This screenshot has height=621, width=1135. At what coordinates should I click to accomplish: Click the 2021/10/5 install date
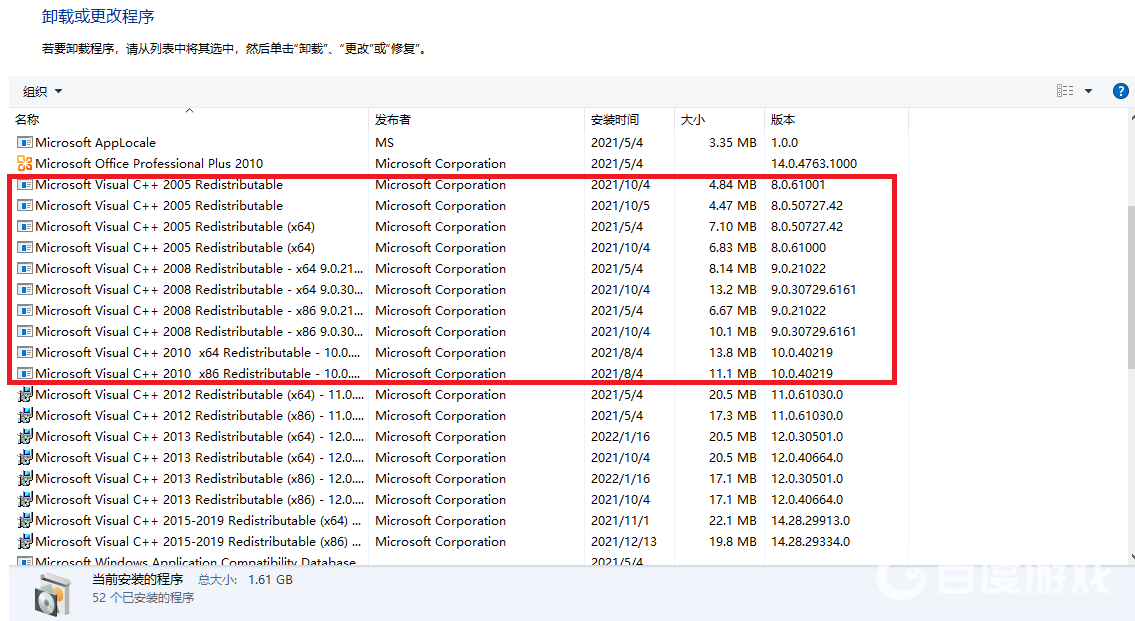(620, 206)
